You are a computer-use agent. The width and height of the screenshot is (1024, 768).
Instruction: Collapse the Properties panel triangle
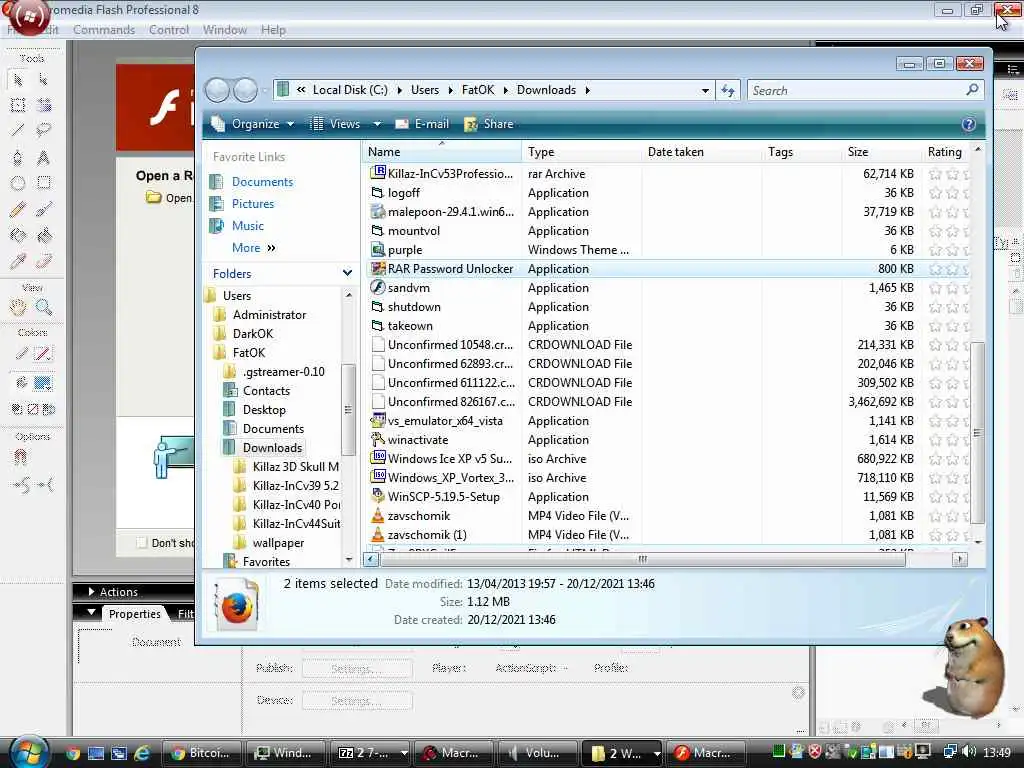[x=91, y=613]
